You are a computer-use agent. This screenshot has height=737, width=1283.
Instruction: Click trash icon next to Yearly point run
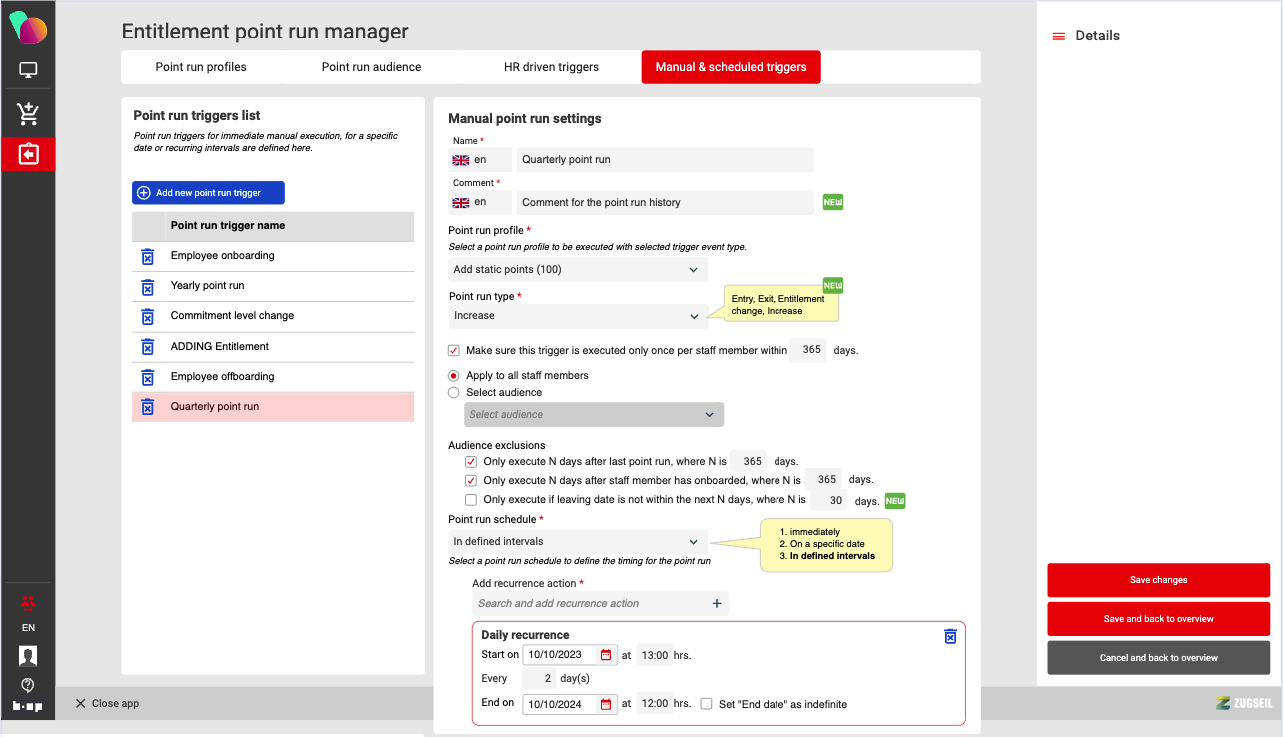coord(147,287)
